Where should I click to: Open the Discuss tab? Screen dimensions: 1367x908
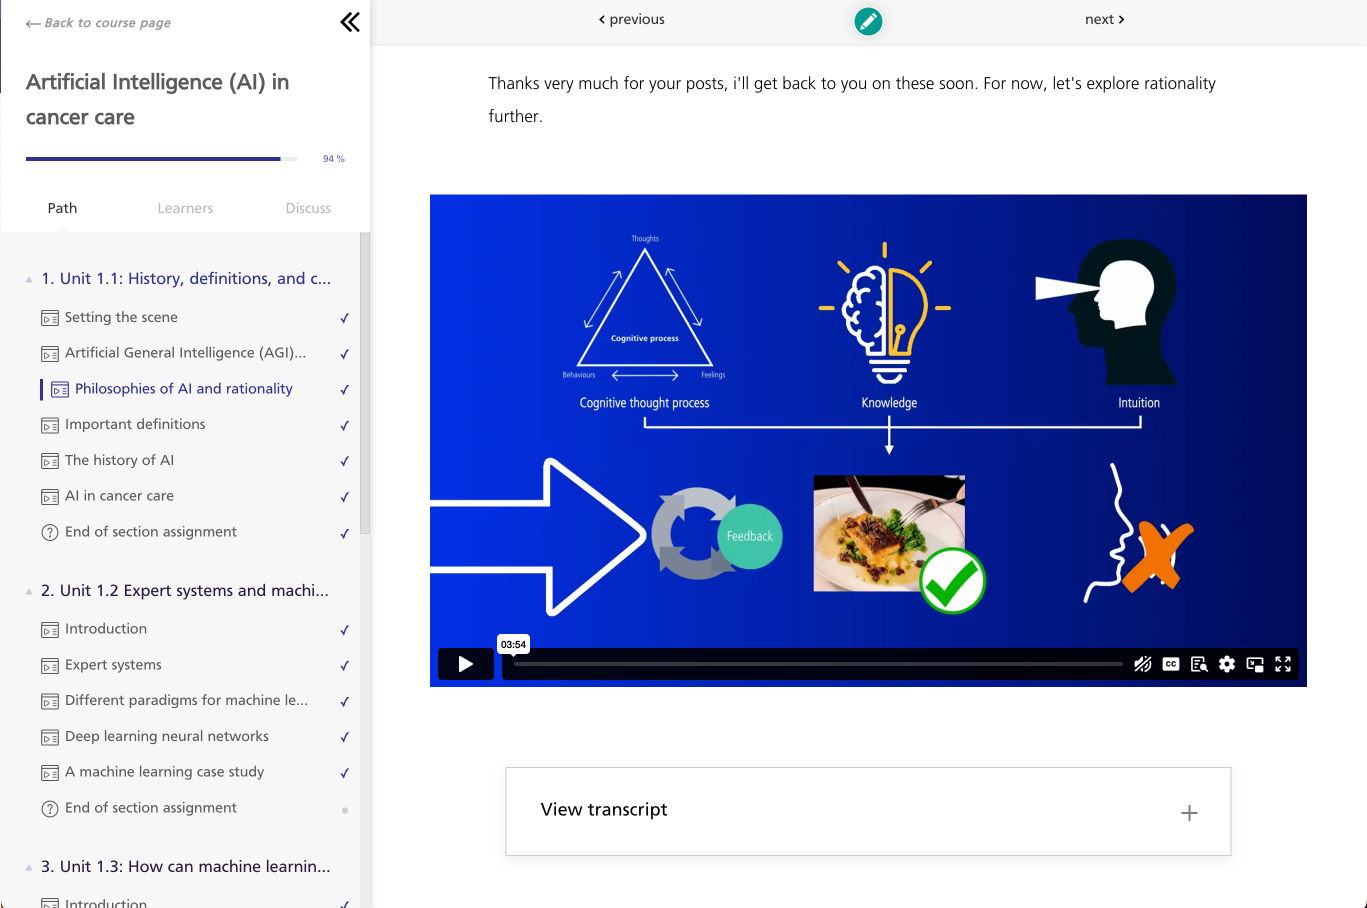[308, 208]
